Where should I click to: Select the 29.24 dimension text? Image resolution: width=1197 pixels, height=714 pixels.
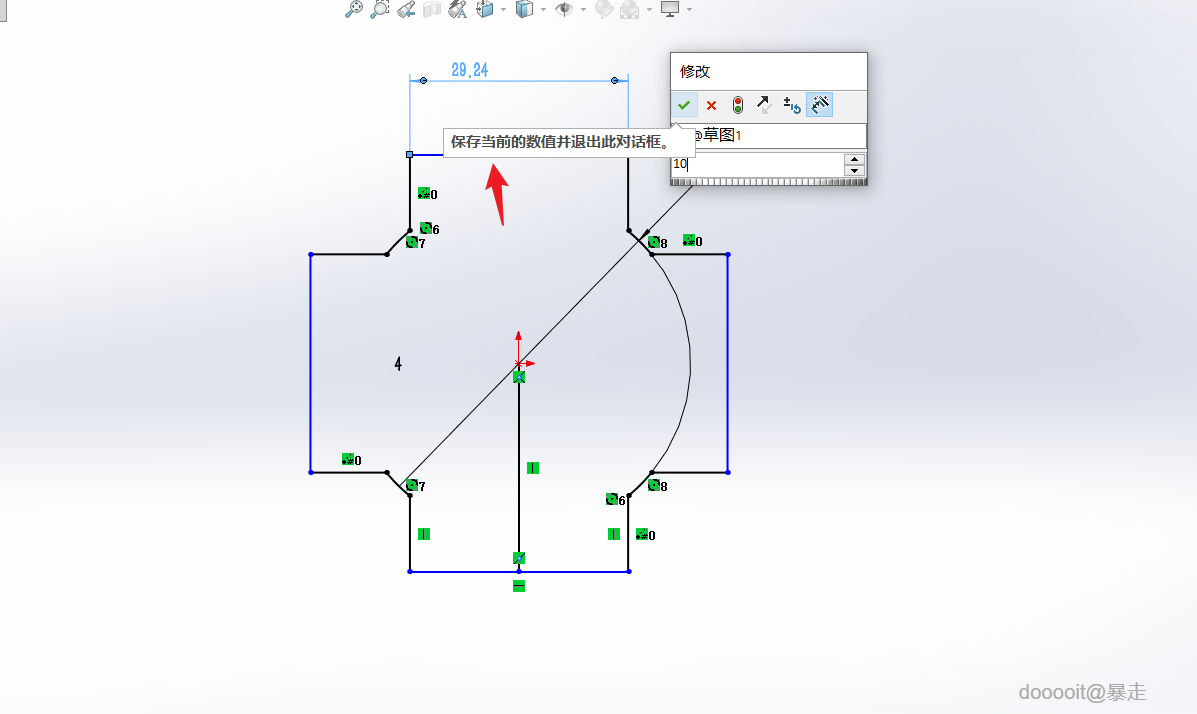[x=469, y=70]
